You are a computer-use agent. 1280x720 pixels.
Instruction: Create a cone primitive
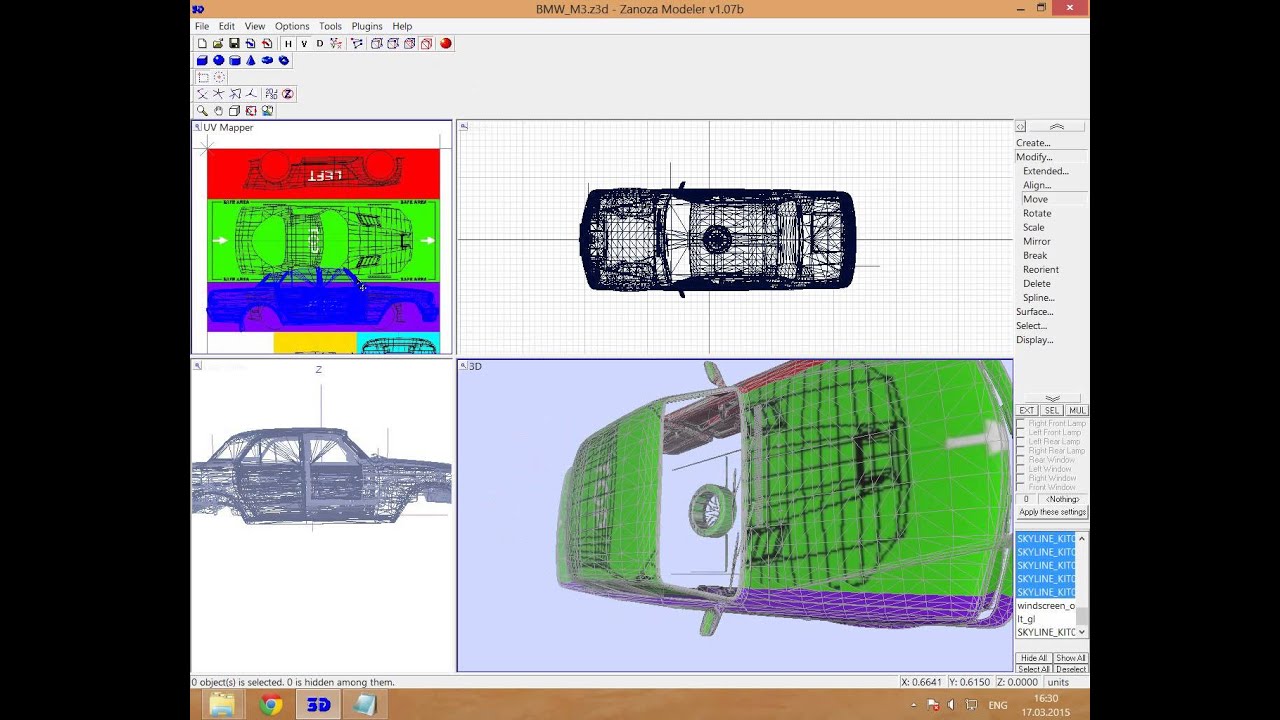251,61
